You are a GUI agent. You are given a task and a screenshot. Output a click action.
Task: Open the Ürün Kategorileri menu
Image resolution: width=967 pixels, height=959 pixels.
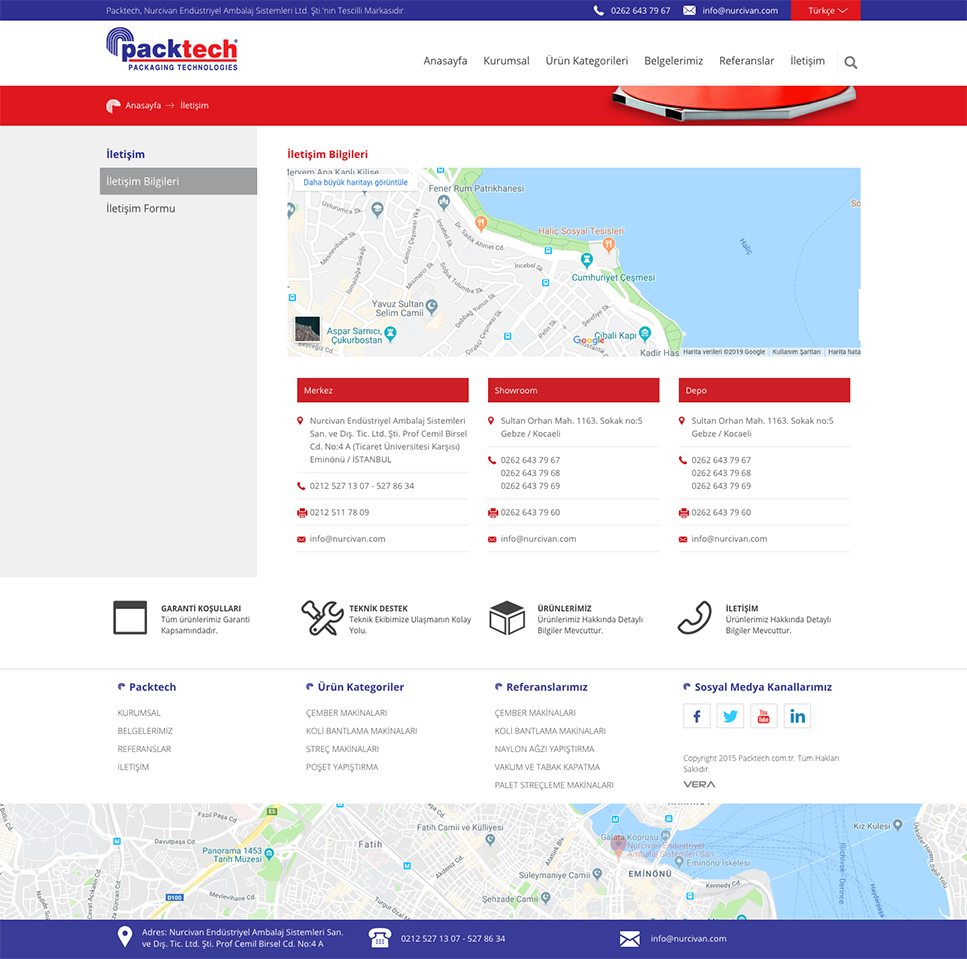click(x=586, y=61)
